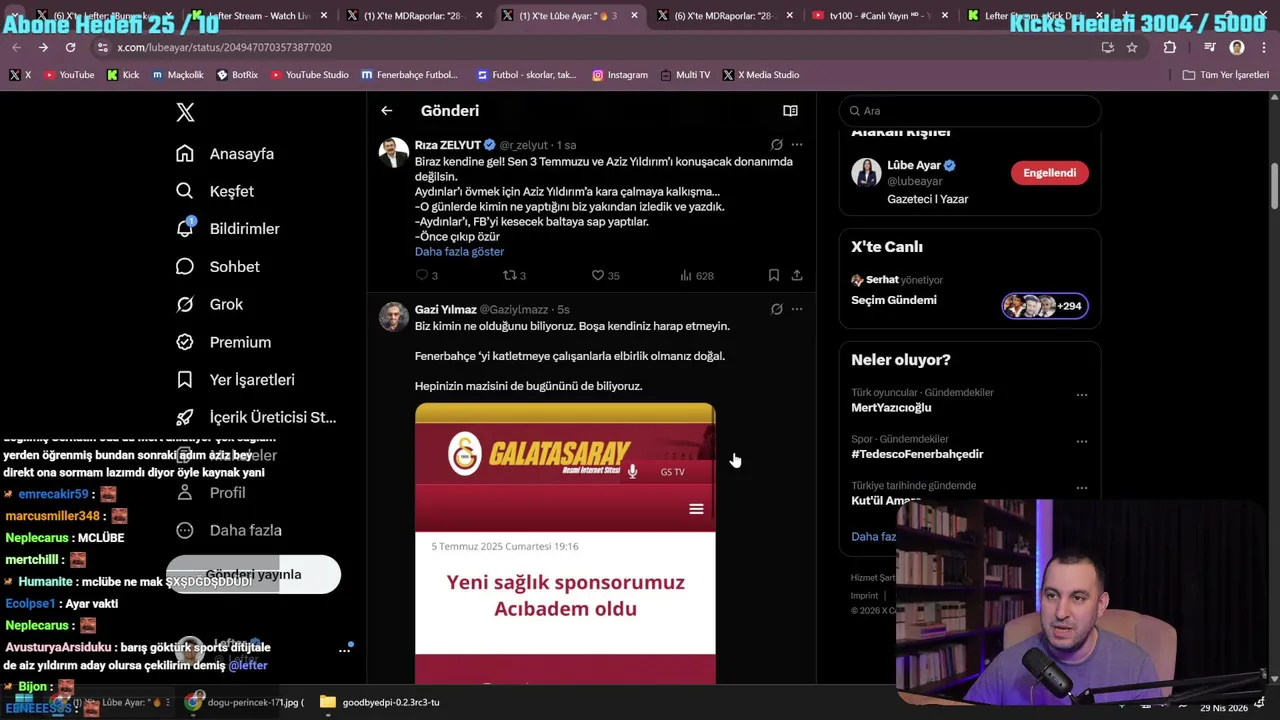The width and height of the screenshot is (1280, 720).
Task: Click Rıza ZELYUT profile avatar
Action: point(394,153)
